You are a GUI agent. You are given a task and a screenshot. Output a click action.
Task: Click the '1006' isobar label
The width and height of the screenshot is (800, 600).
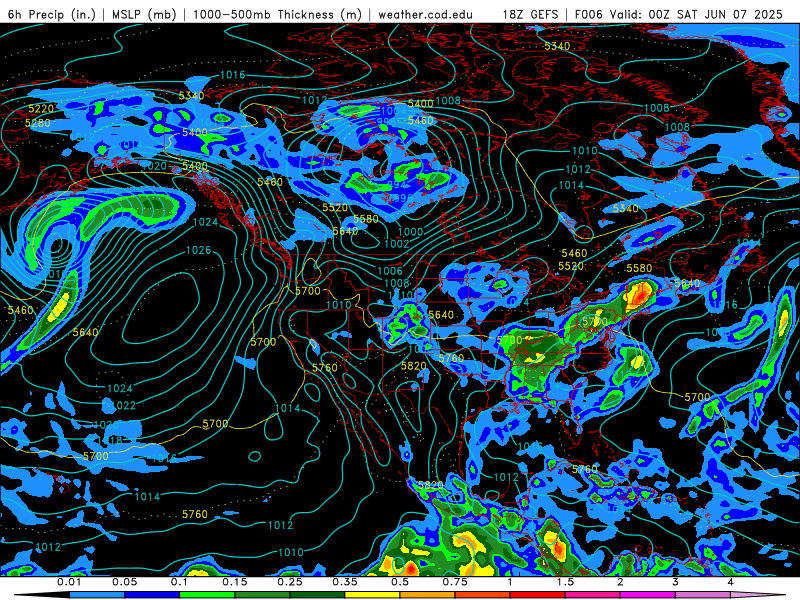[390, 270]
